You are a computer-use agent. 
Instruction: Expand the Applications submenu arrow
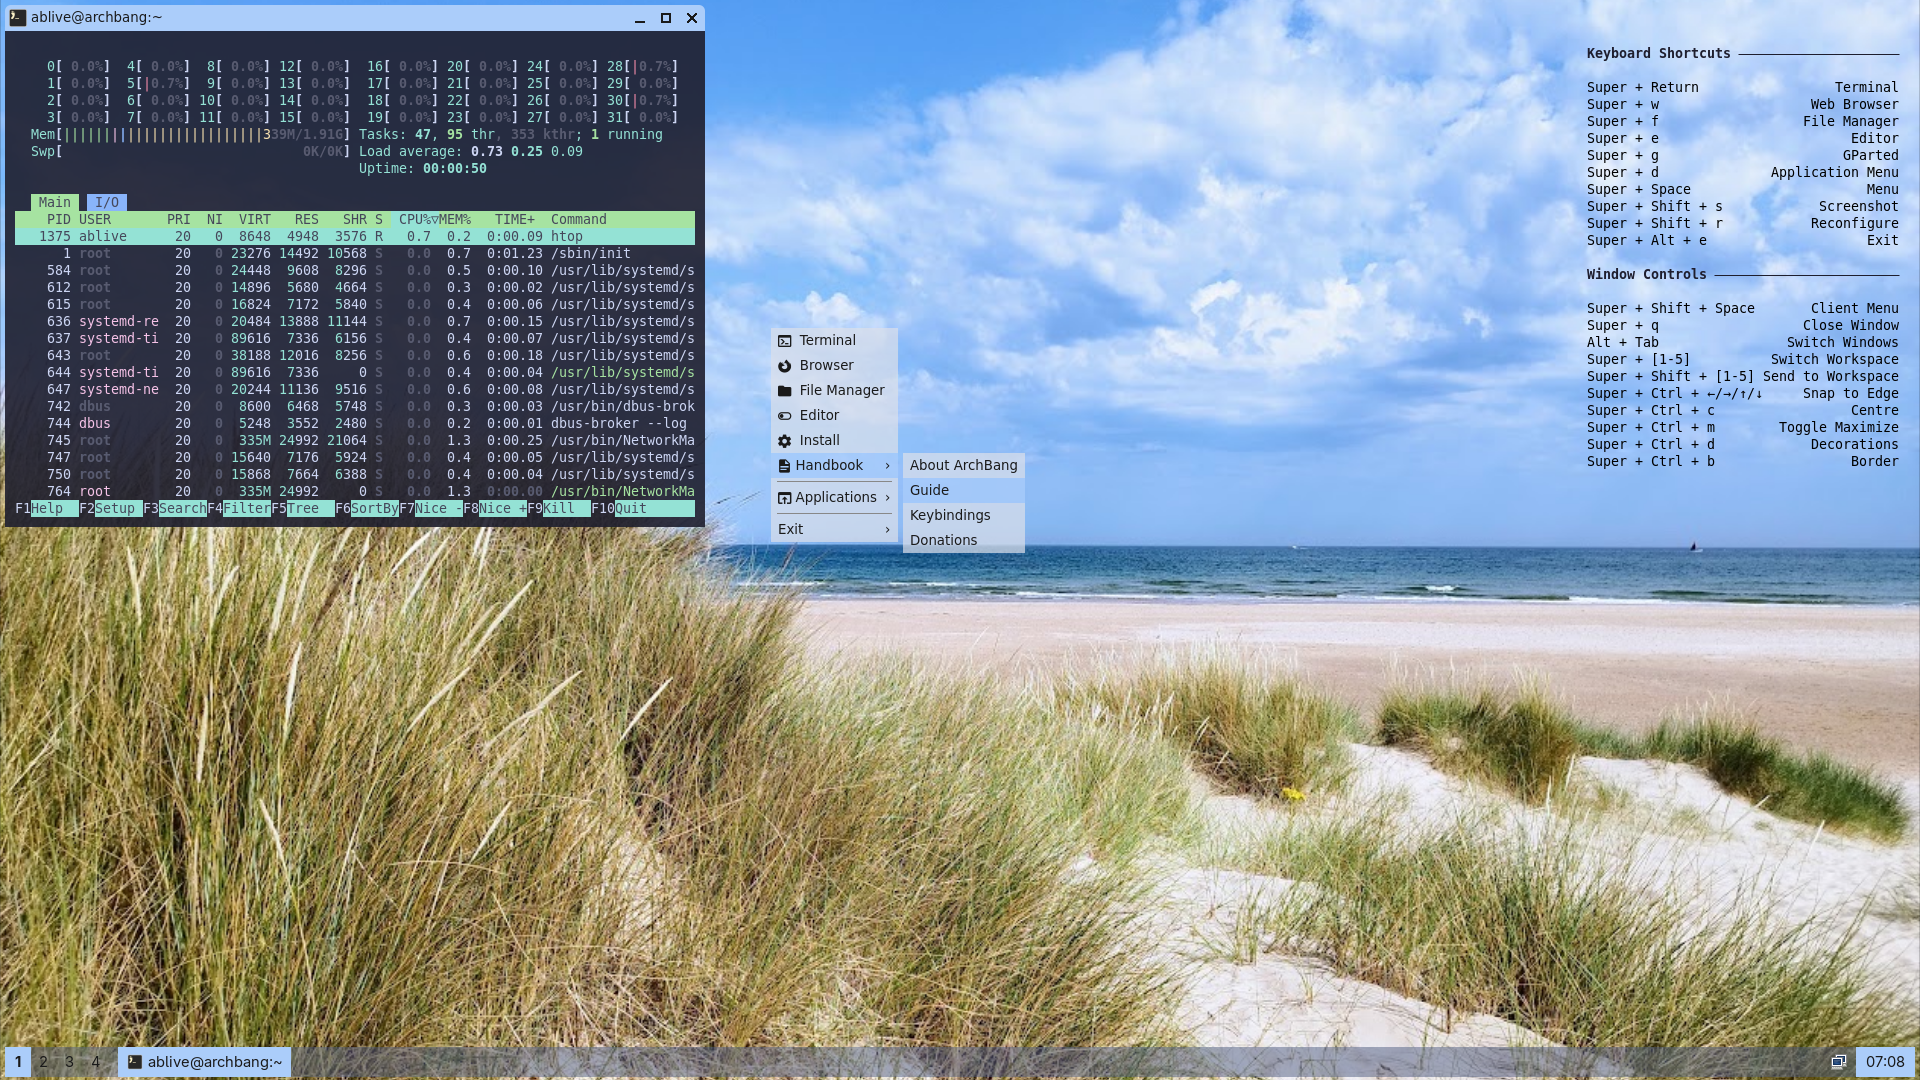point(887,498)
